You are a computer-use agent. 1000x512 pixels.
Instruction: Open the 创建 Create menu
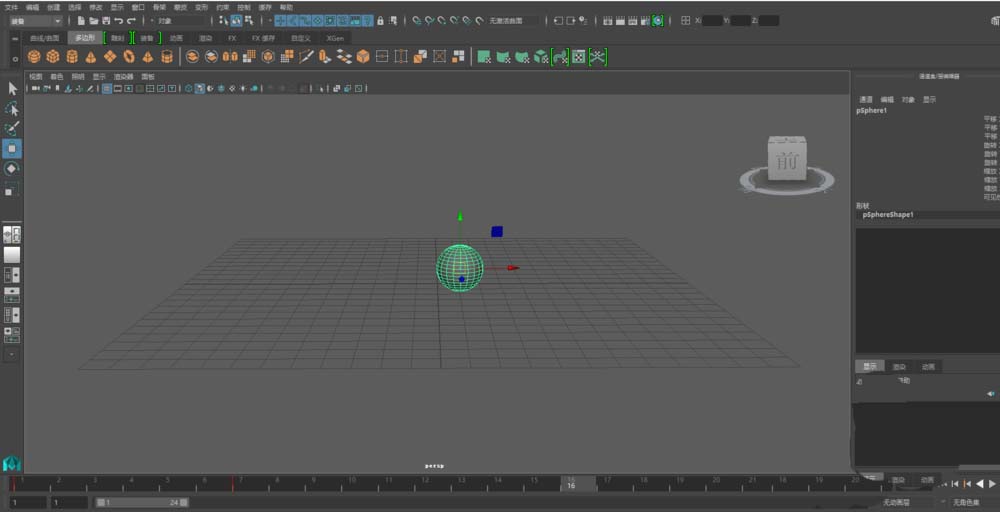tap(54, 7)
